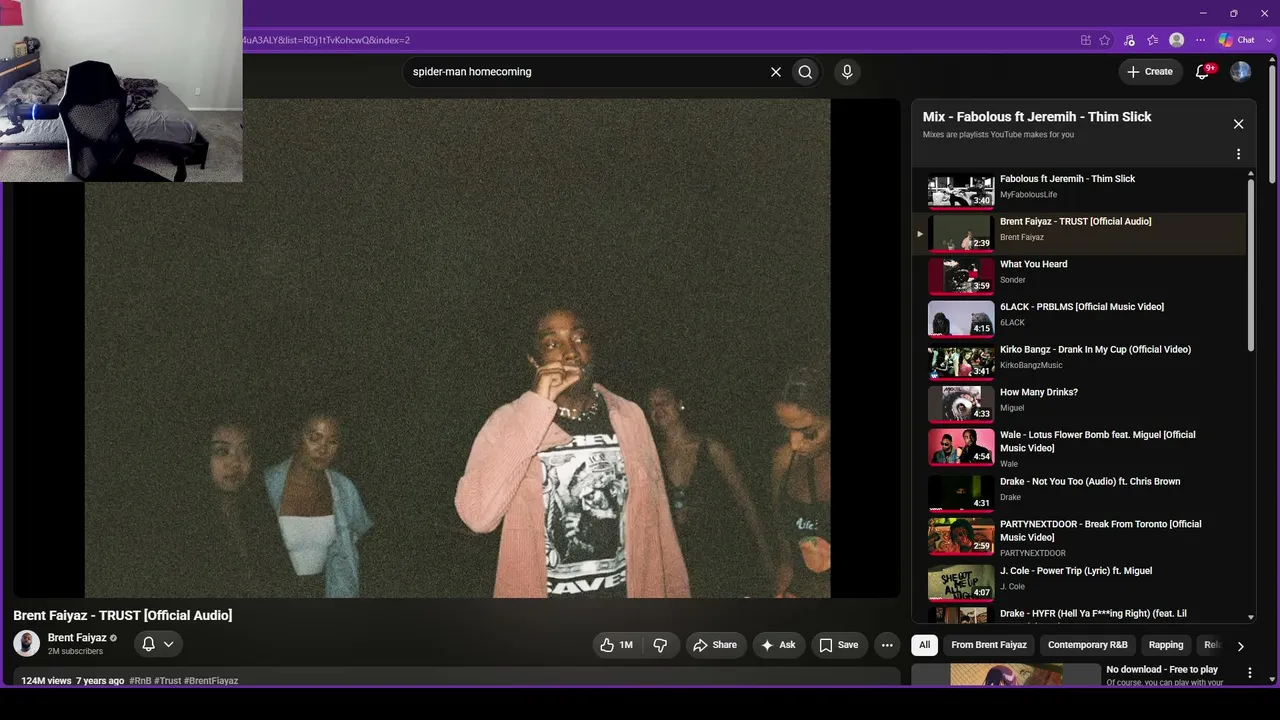Select Brent Faiyaz - TRUST playlist item
This screenshot has width=1280, height=720.
click(x=1080, y=233)
